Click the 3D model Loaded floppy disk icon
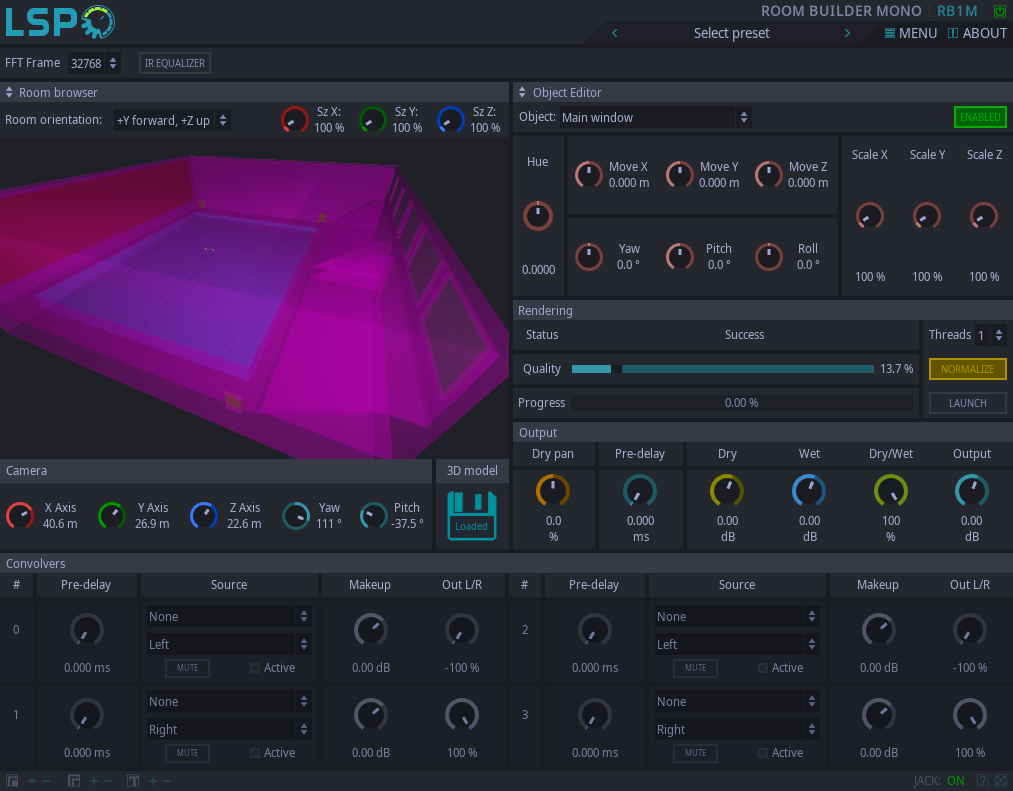The height and width of the screenshot is (791, 1013). 472,514
